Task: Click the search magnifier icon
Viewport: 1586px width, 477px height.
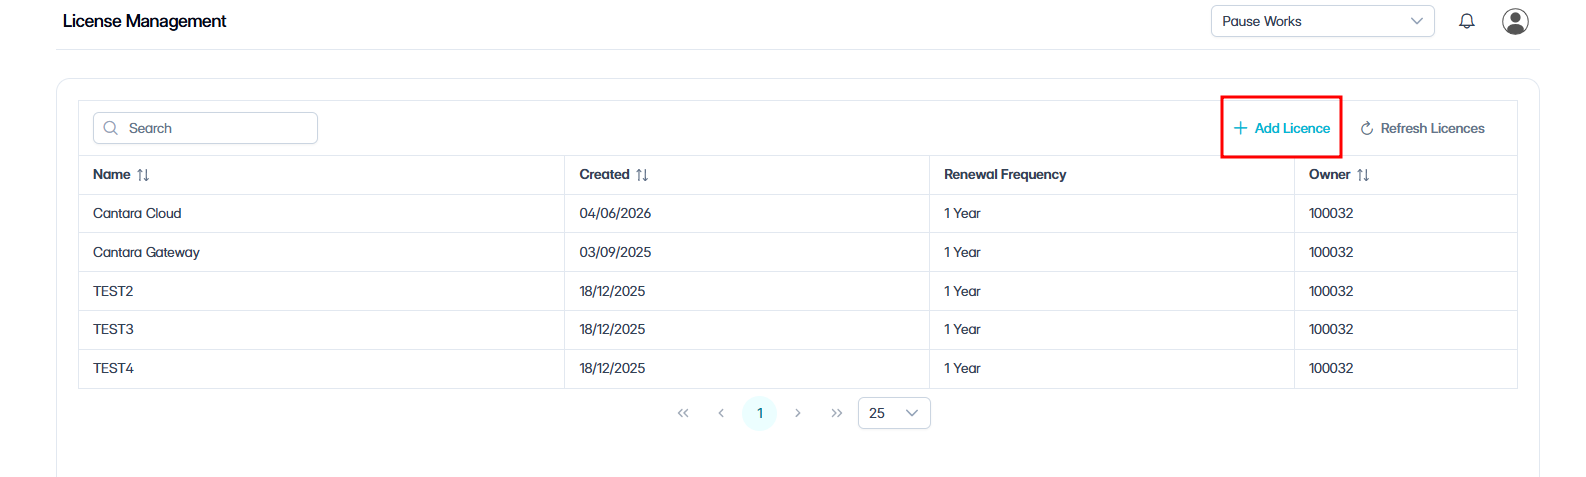Action: pyautogui.click(x=111, y=128)
